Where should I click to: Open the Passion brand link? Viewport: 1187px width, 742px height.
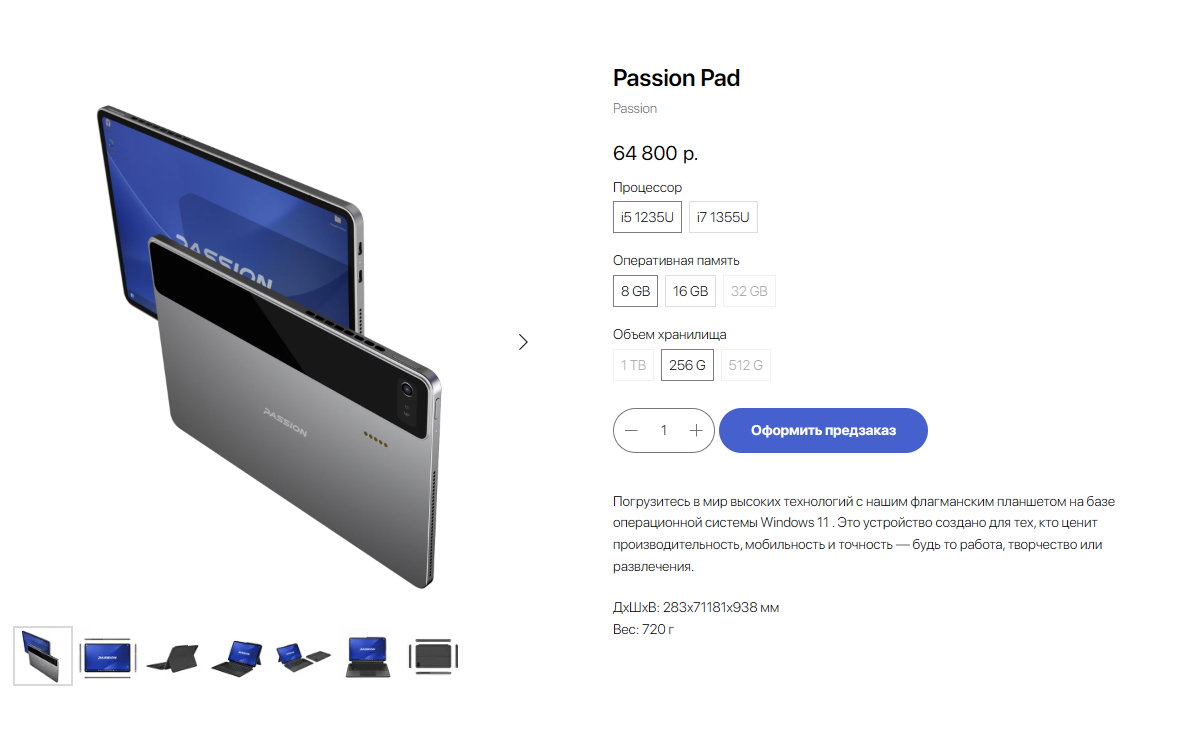pyautogui.click(x=635, y=108)
